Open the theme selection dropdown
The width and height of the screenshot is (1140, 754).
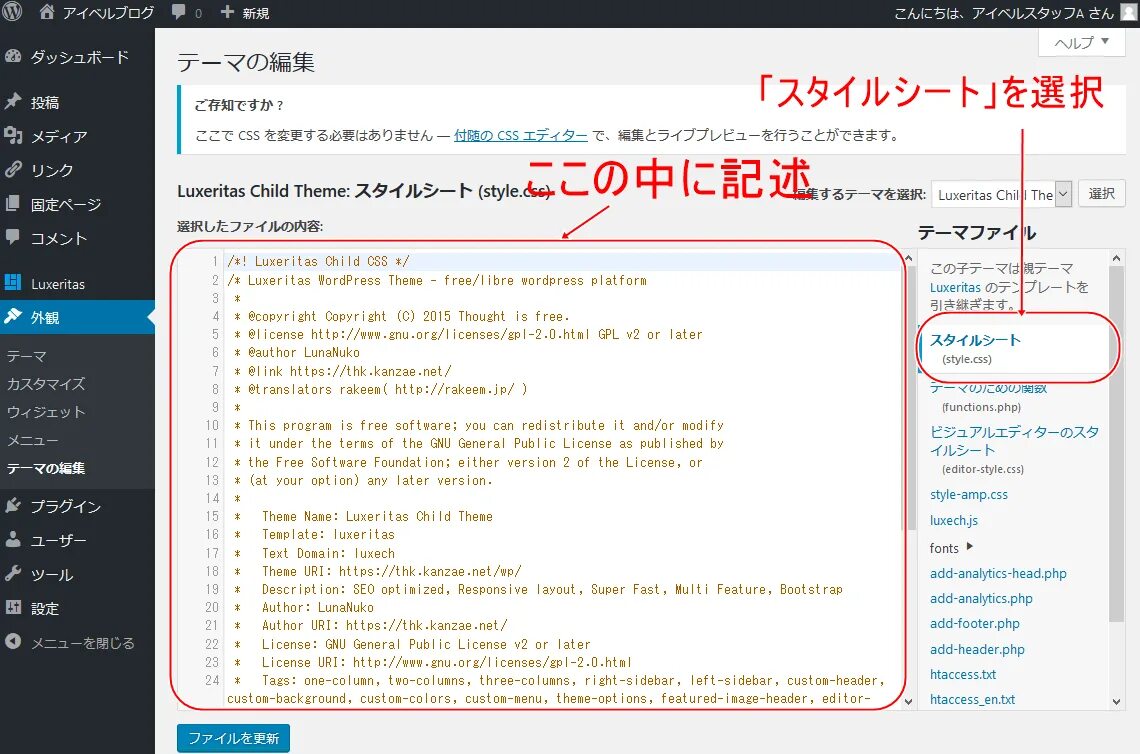click(1001, 194)
